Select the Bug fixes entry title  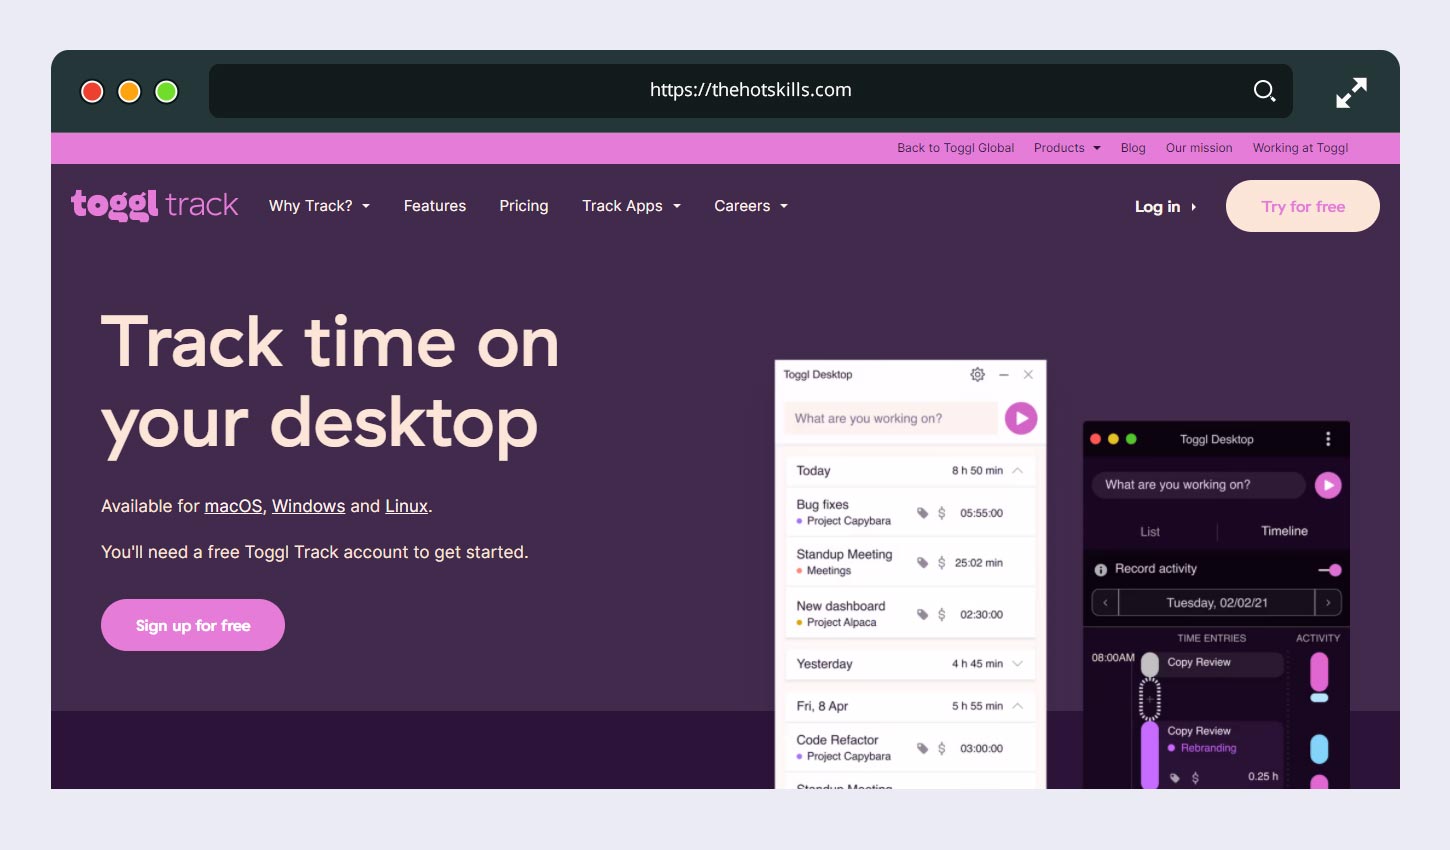822,505
